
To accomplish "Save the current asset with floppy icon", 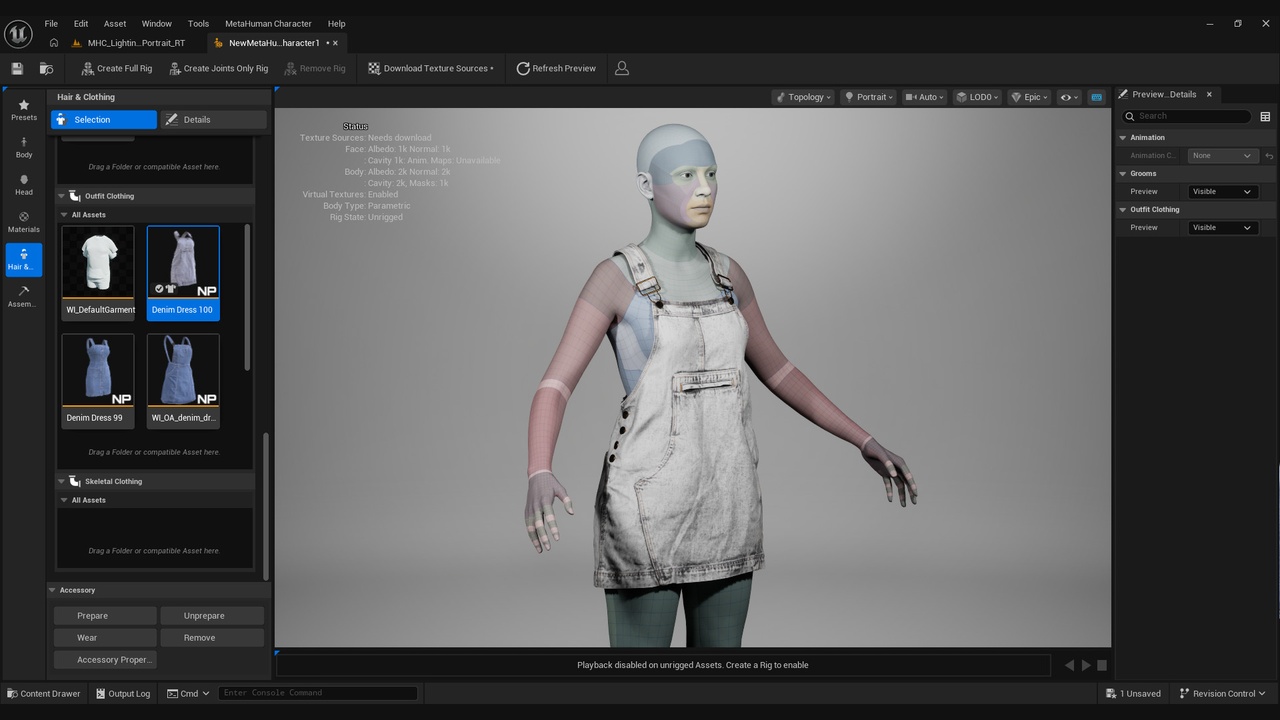I will coord(17,68).
